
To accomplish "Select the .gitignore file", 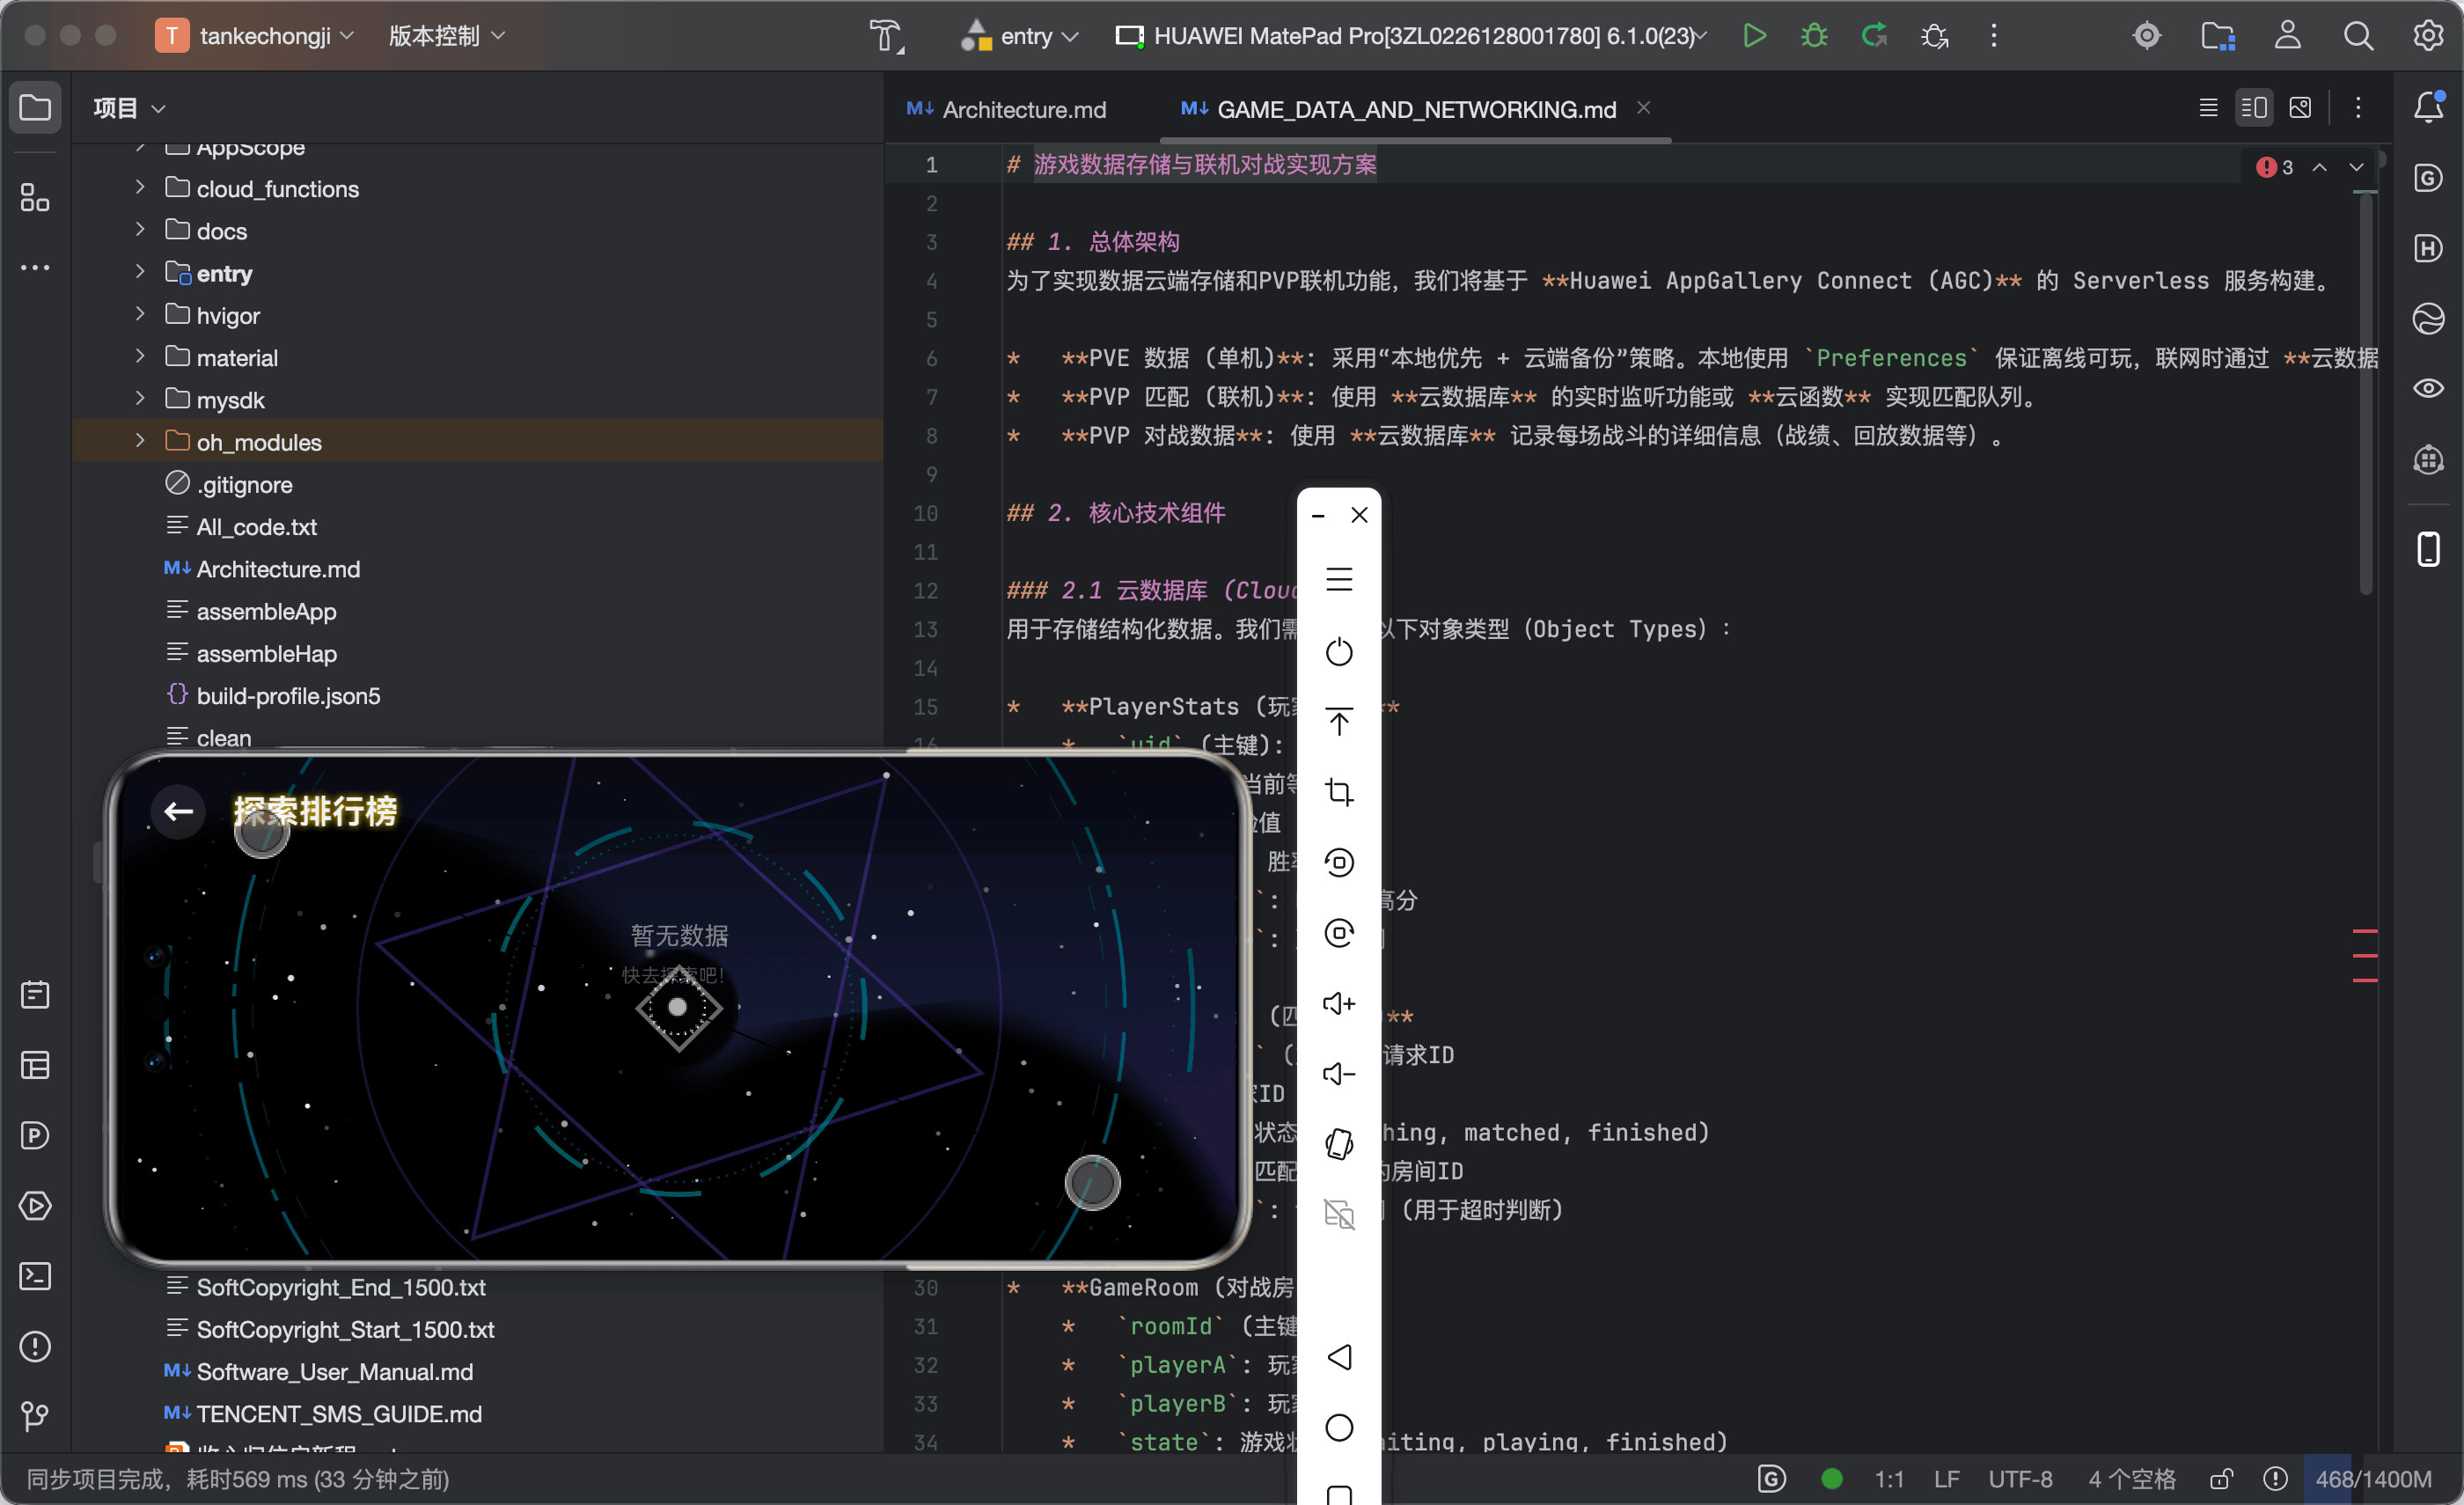I will pos(228,484).
